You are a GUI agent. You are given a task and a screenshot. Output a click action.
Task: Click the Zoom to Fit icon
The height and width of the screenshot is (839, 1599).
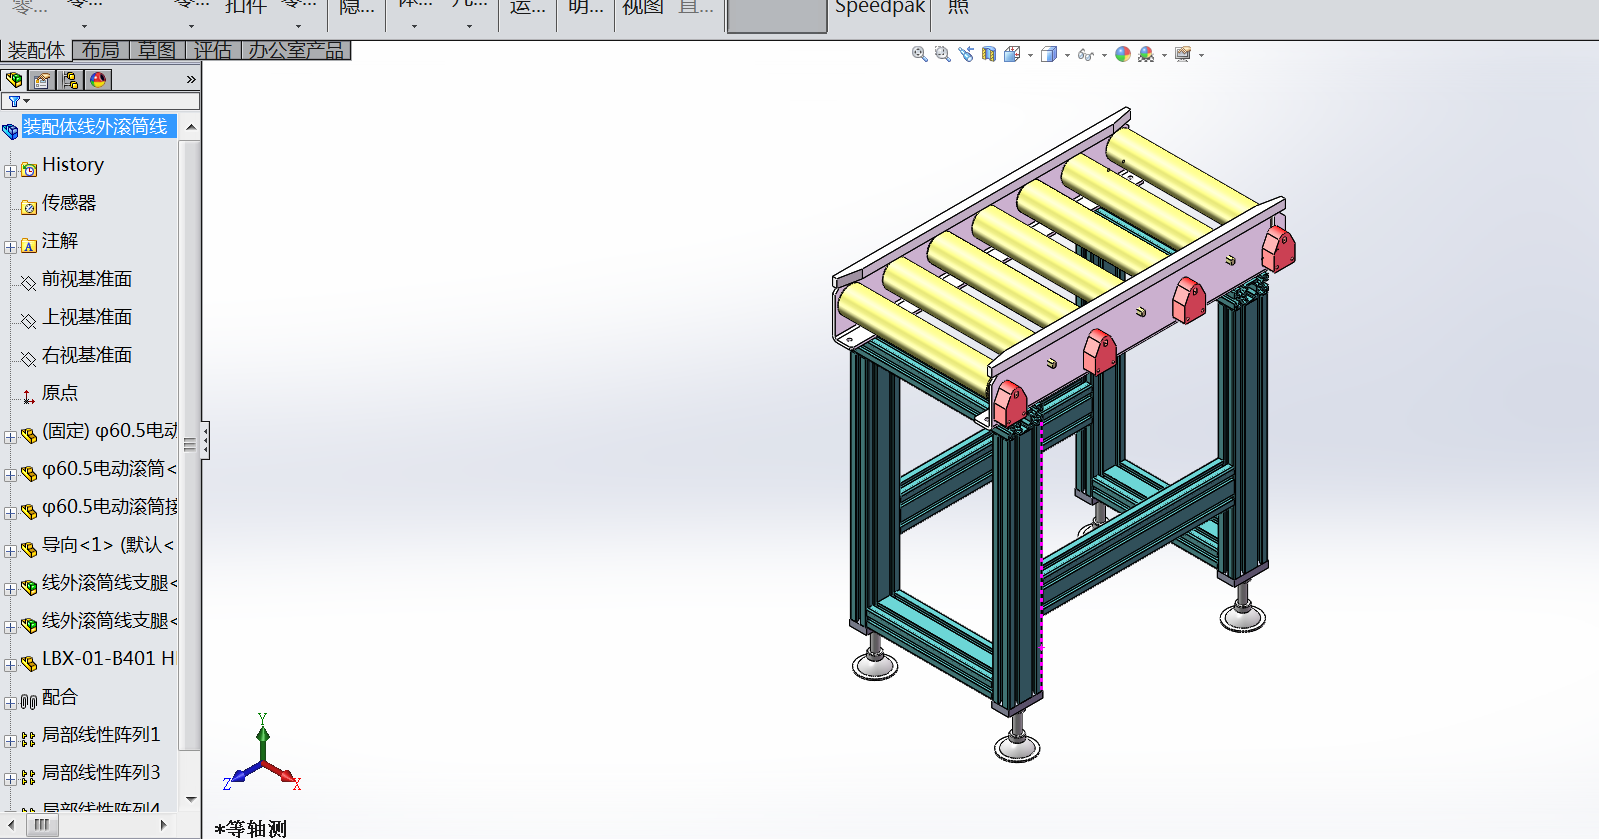click(x=919, y=54)
